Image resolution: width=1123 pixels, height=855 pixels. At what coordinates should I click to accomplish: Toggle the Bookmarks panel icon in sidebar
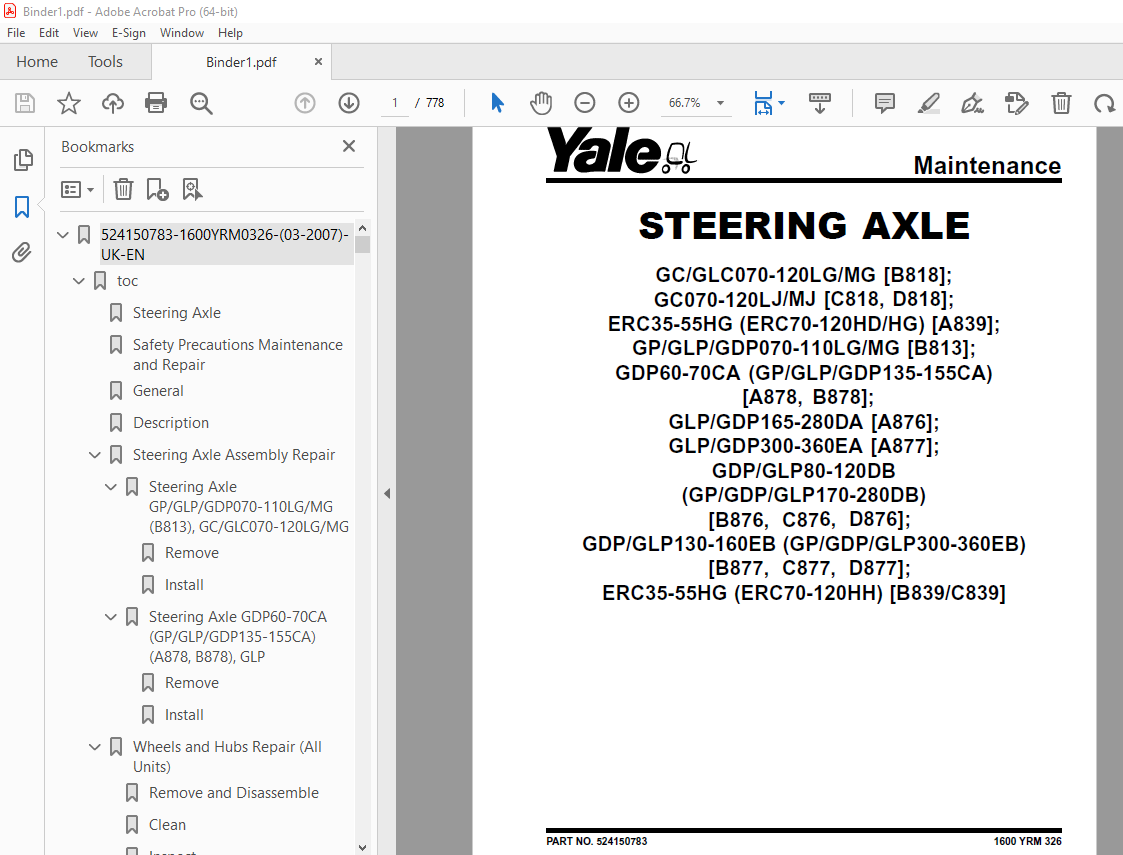click(x=22, y=207)
